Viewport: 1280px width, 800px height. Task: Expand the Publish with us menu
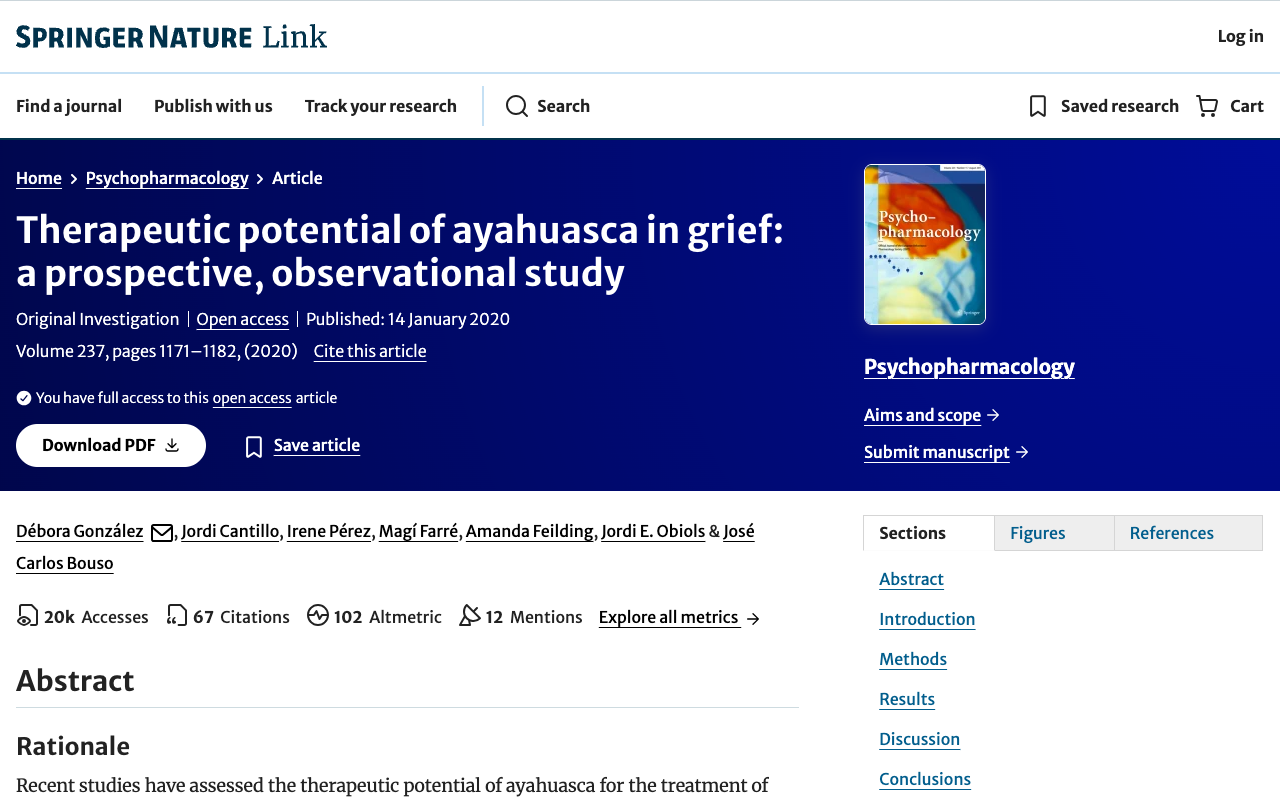[213, 106]
